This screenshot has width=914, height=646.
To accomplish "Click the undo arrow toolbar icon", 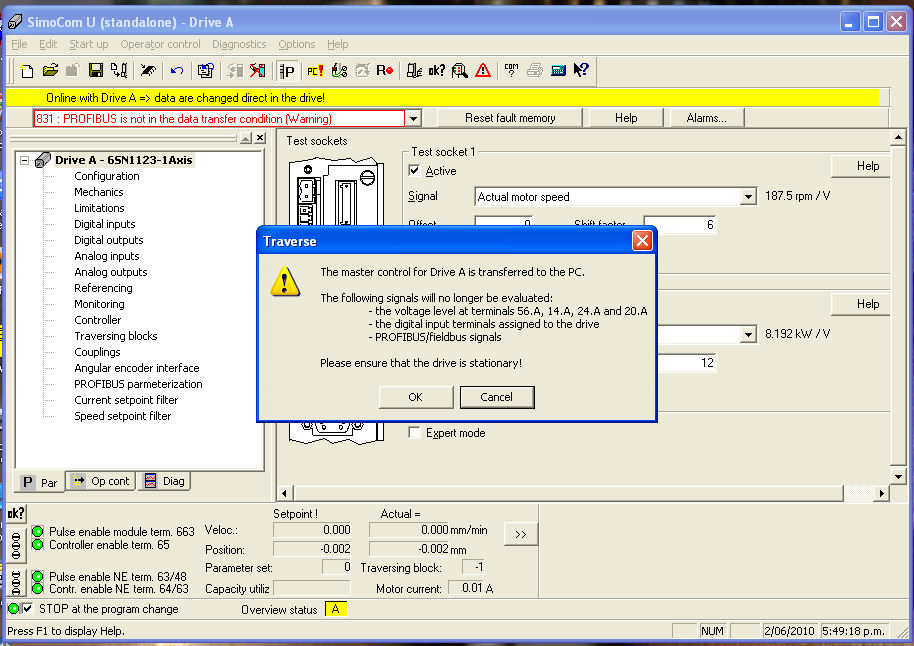I will (x=177, y=71).
